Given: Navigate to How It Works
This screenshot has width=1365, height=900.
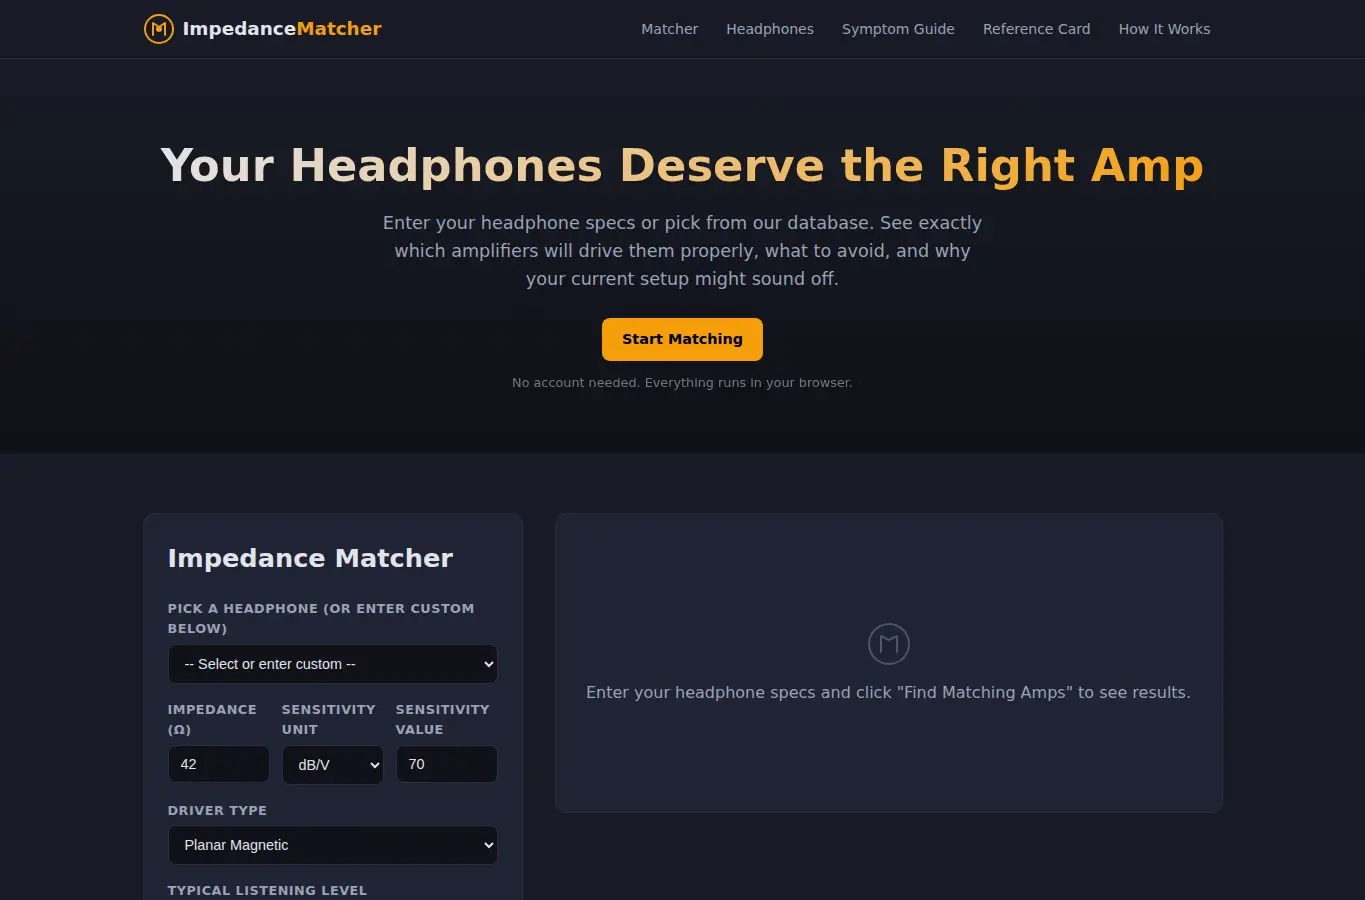Looking at the screenshot, I should (1164, 29).
